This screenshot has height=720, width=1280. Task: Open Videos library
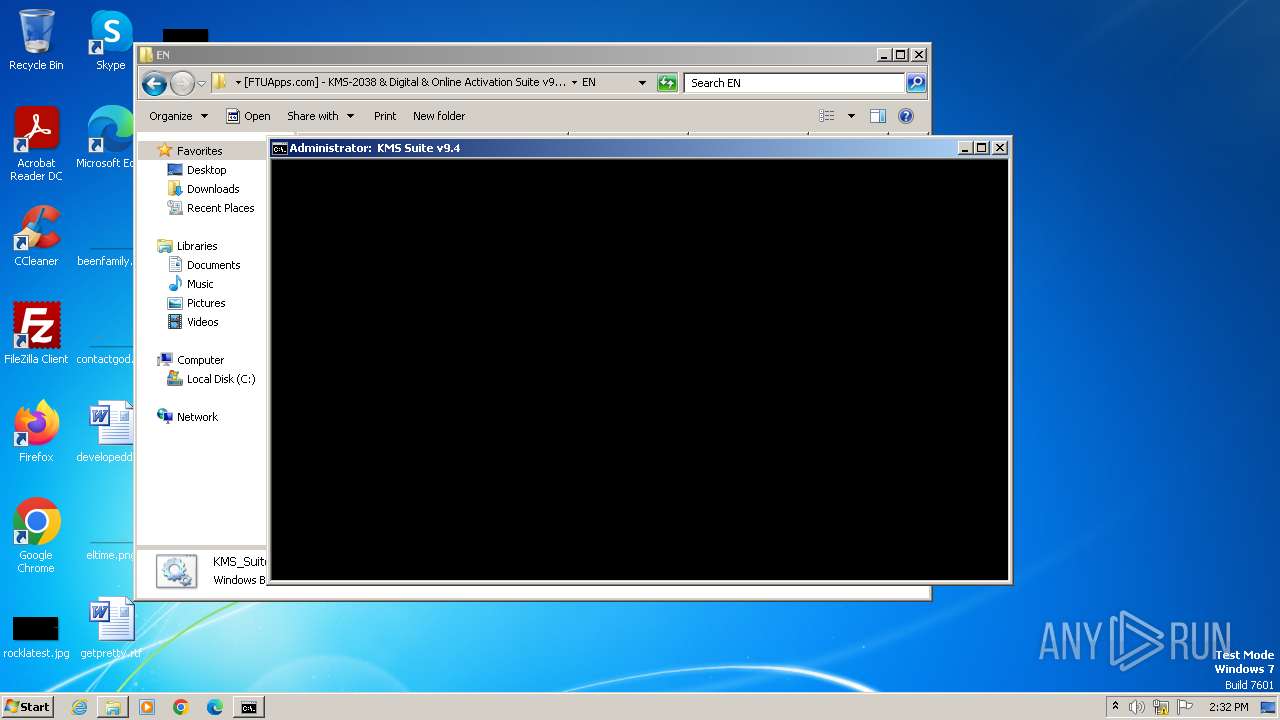point(202,322)
